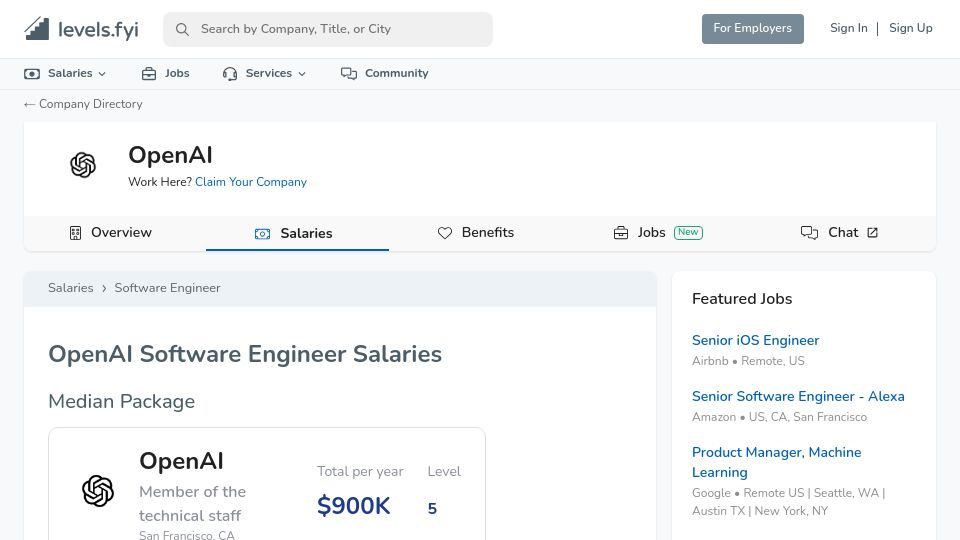Go back to Company Directory

pyautogui.click(x=83, y=104)
